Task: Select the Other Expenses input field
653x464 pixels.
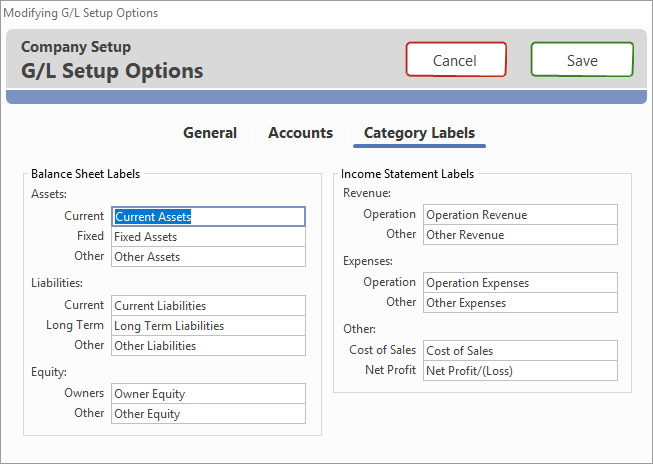Action: pyautogui.click(x=520, y=302)
